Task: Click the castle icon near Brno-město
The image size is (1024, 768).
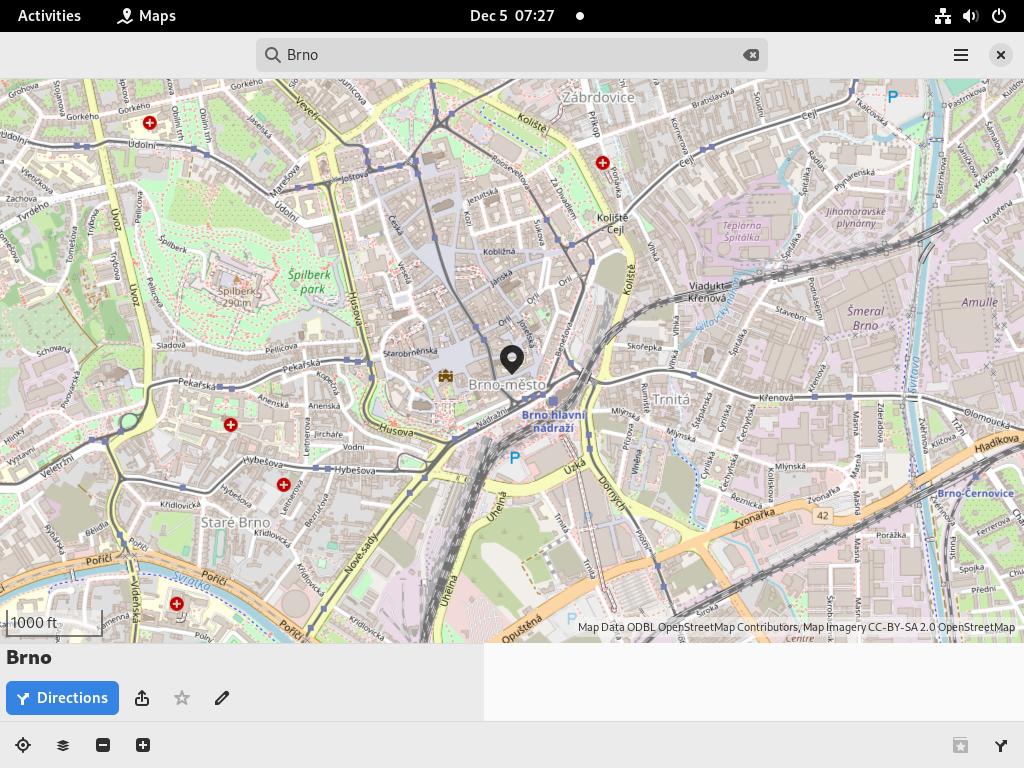Action: pos(446,376)
